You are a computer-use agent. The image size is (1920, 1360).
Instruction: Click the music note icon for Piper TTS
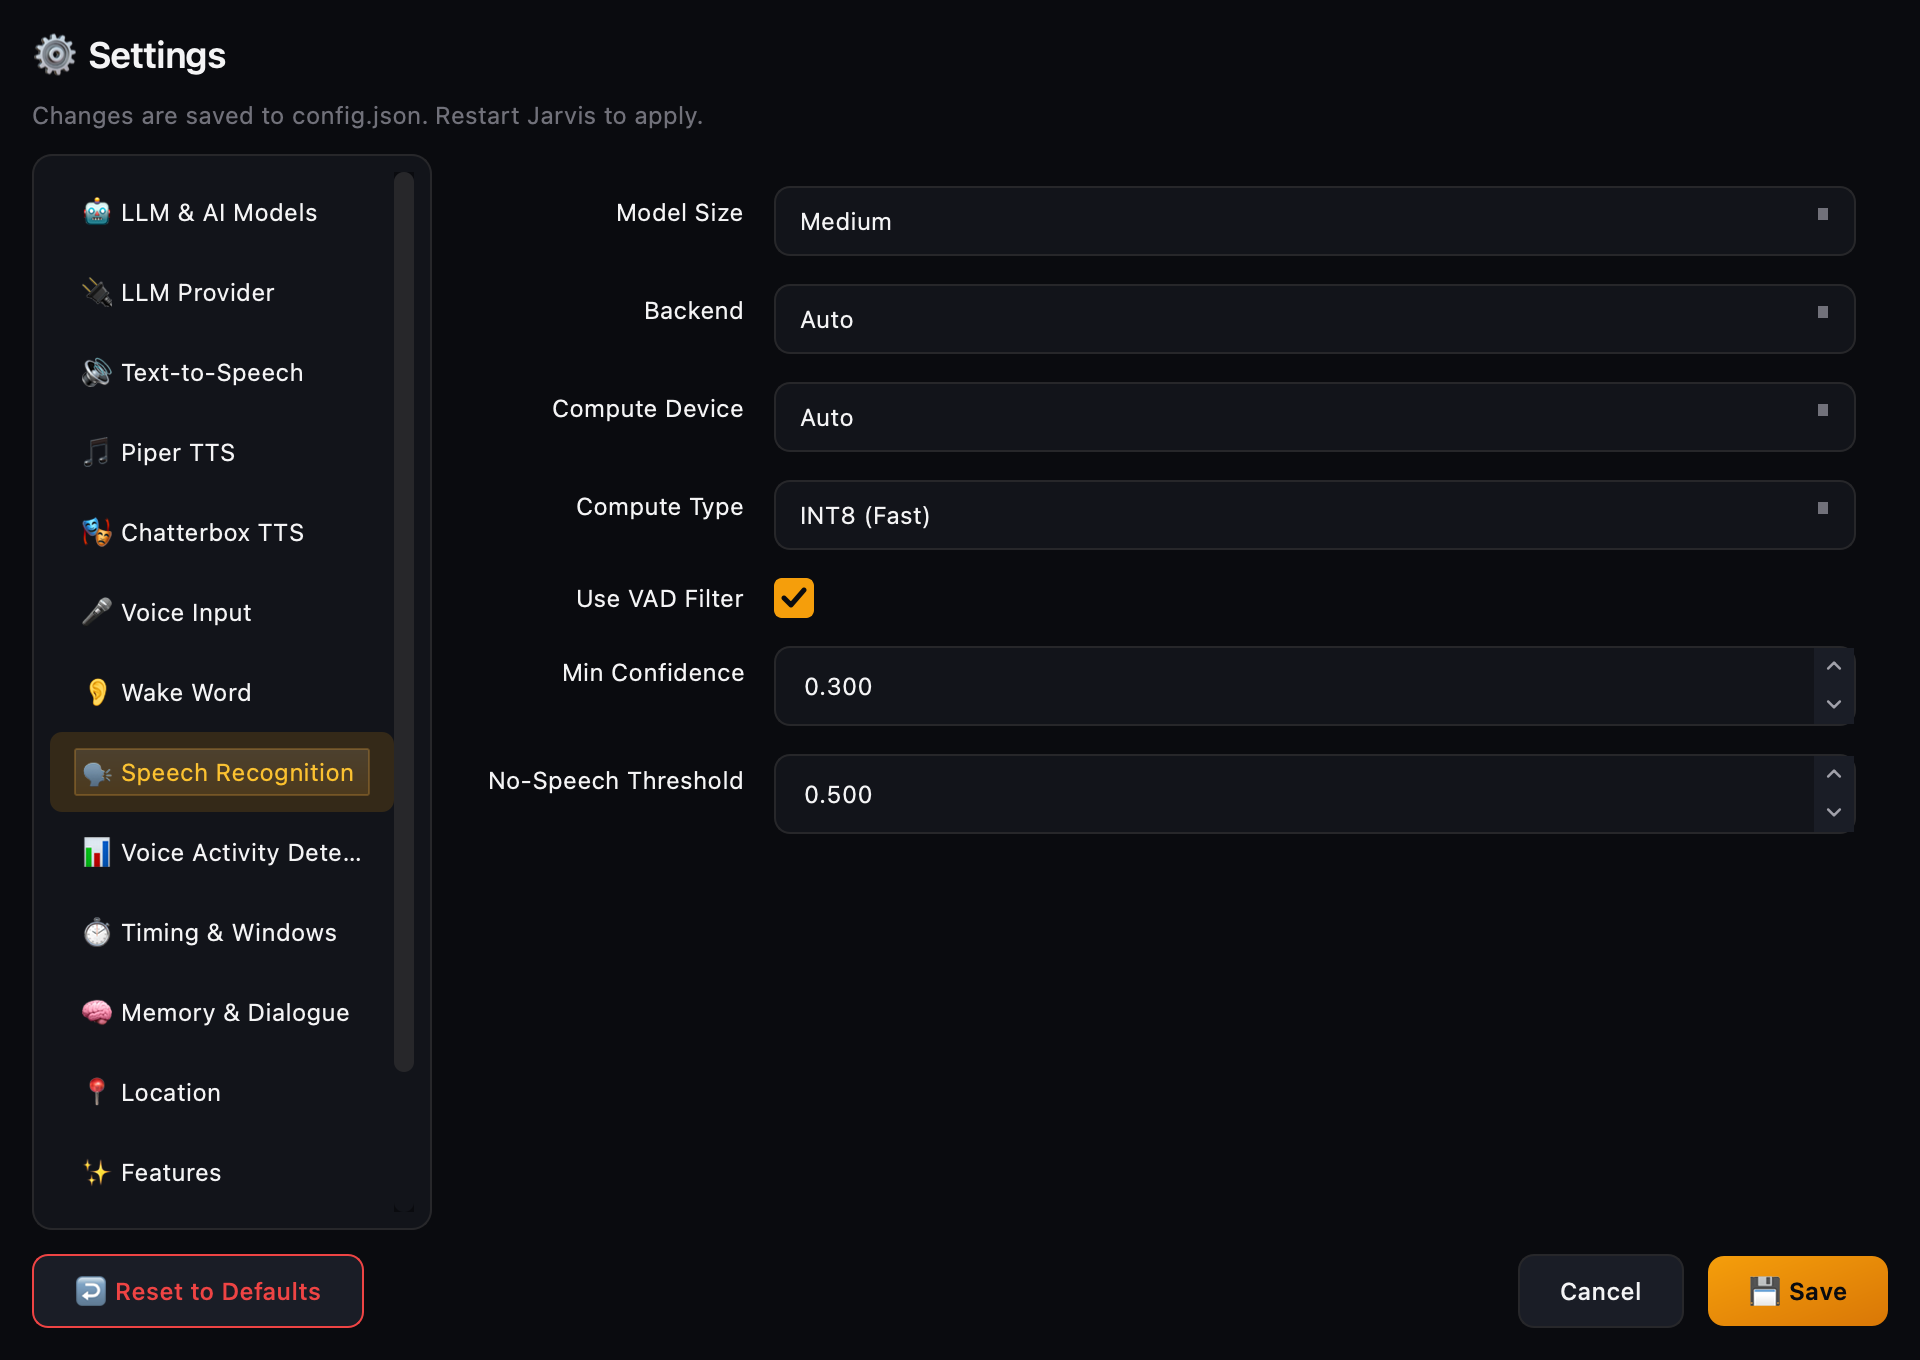(x=96, y=452)
